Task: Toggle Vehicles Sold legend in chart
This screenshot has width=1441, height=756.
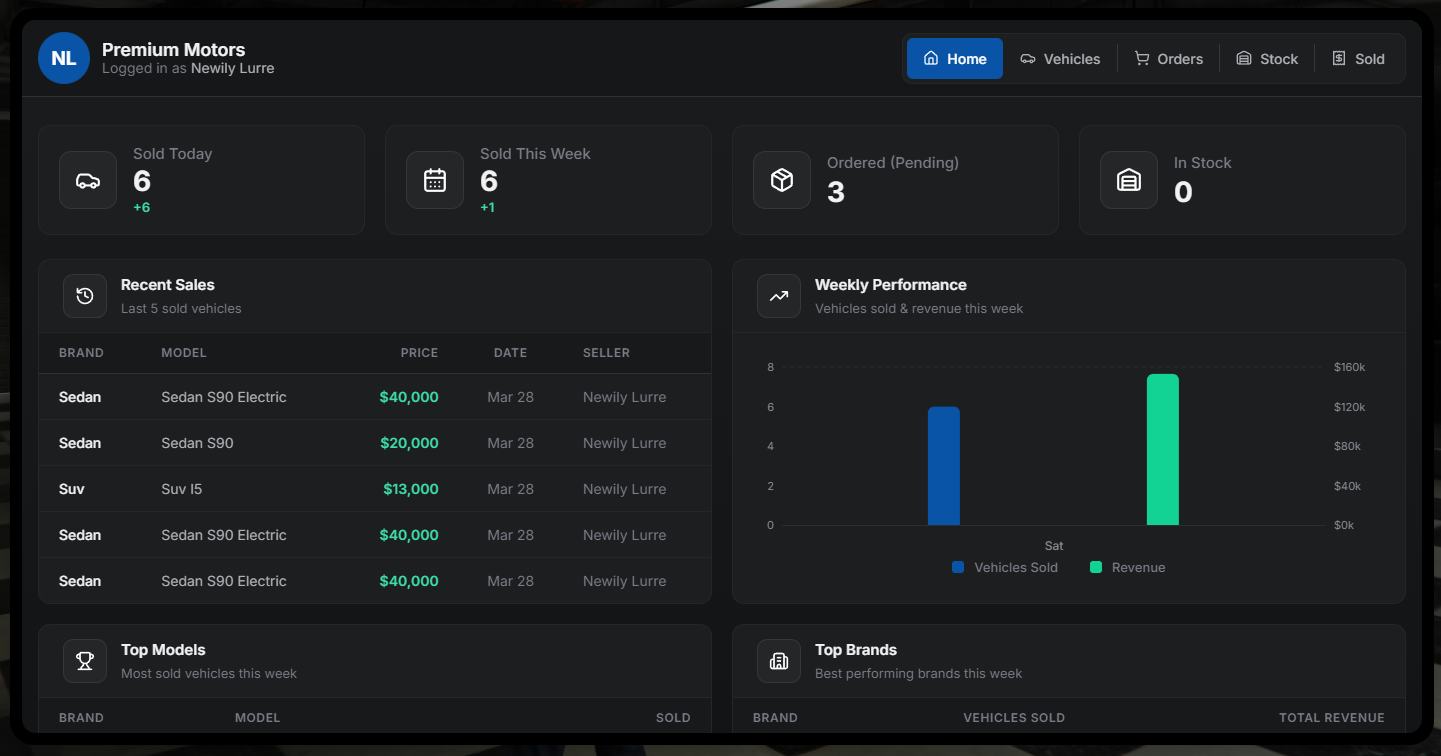Action: tap(1005, 567)
